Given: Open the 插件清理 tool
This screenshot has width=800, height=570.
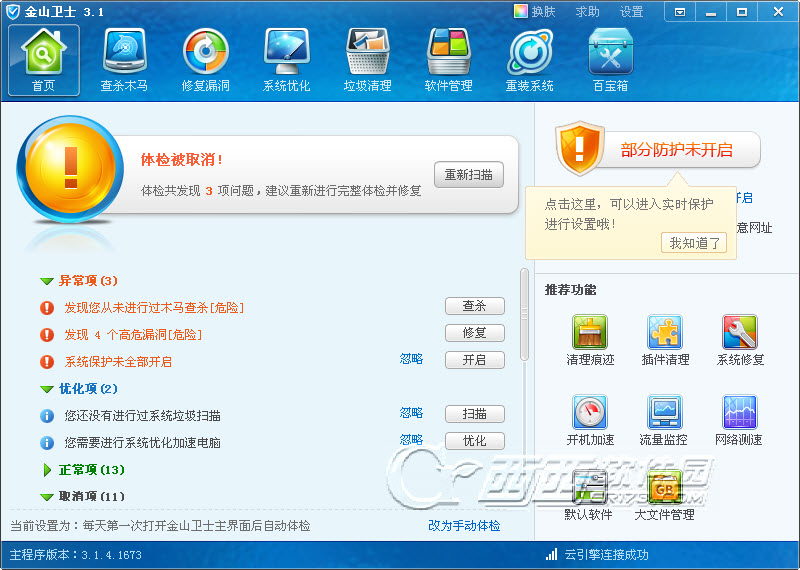Looking at the screenshot, I should 665,340.
